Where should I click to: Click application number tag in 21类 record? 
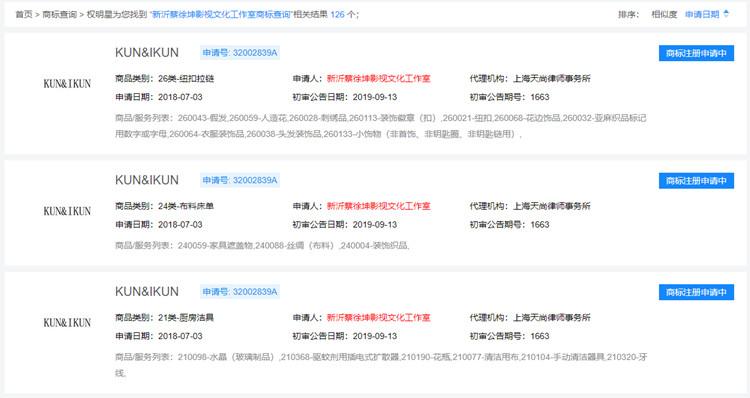pyautogui.click(x=240, y=291)
